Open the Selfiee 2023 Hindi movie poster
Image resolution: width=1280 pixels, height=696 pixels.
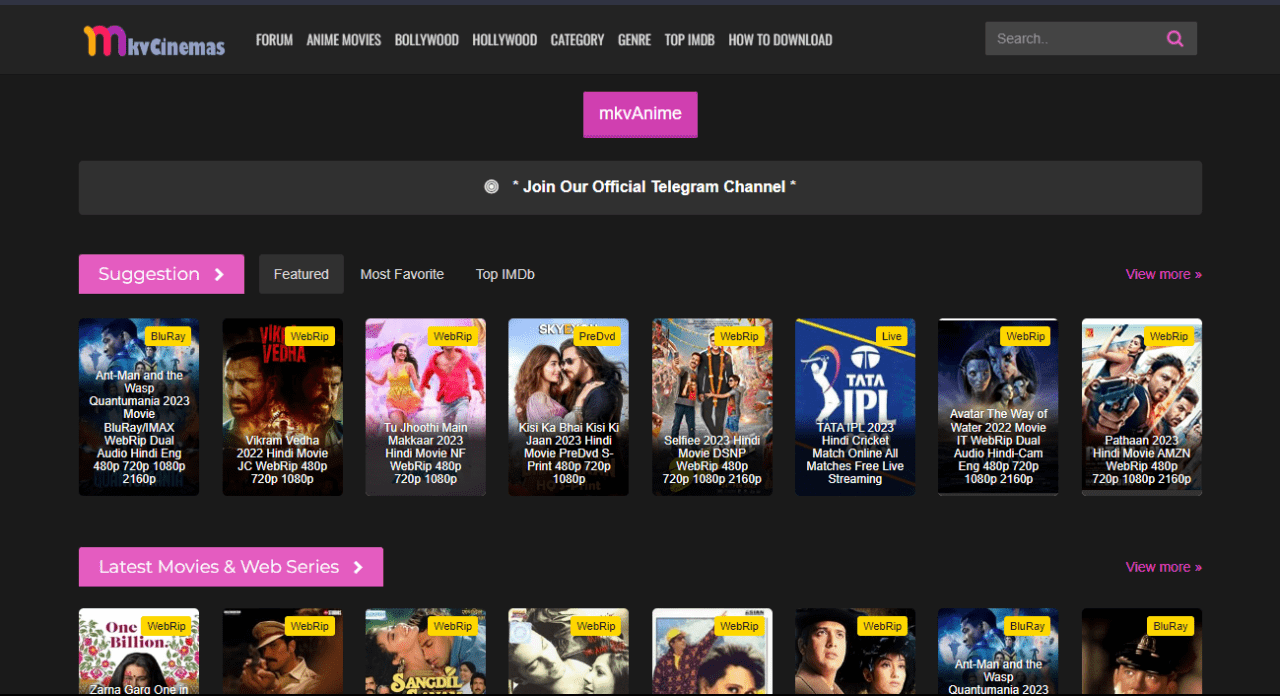[x=712, y=406]
